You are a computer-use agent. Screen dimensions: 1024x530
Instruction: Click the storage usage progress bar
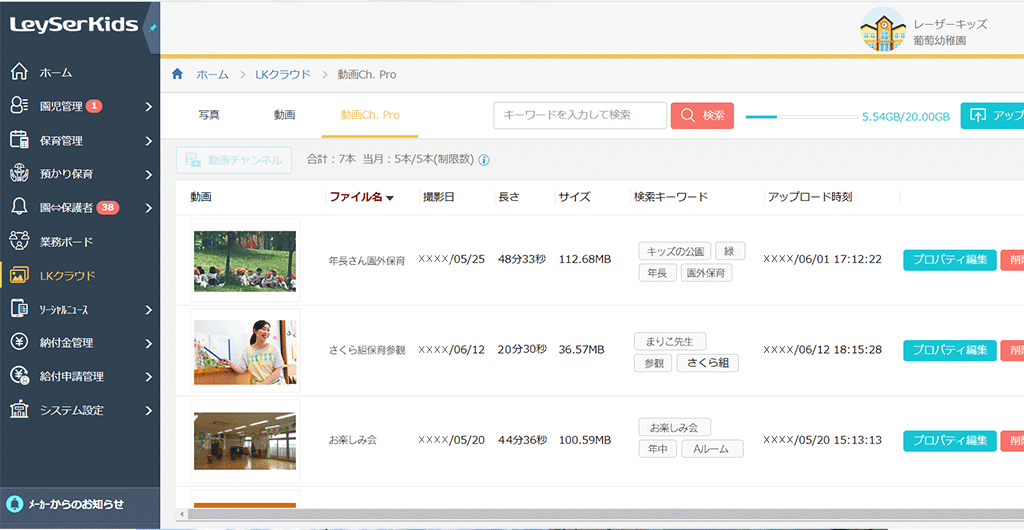pyautogui.click(x=801, y=117)
